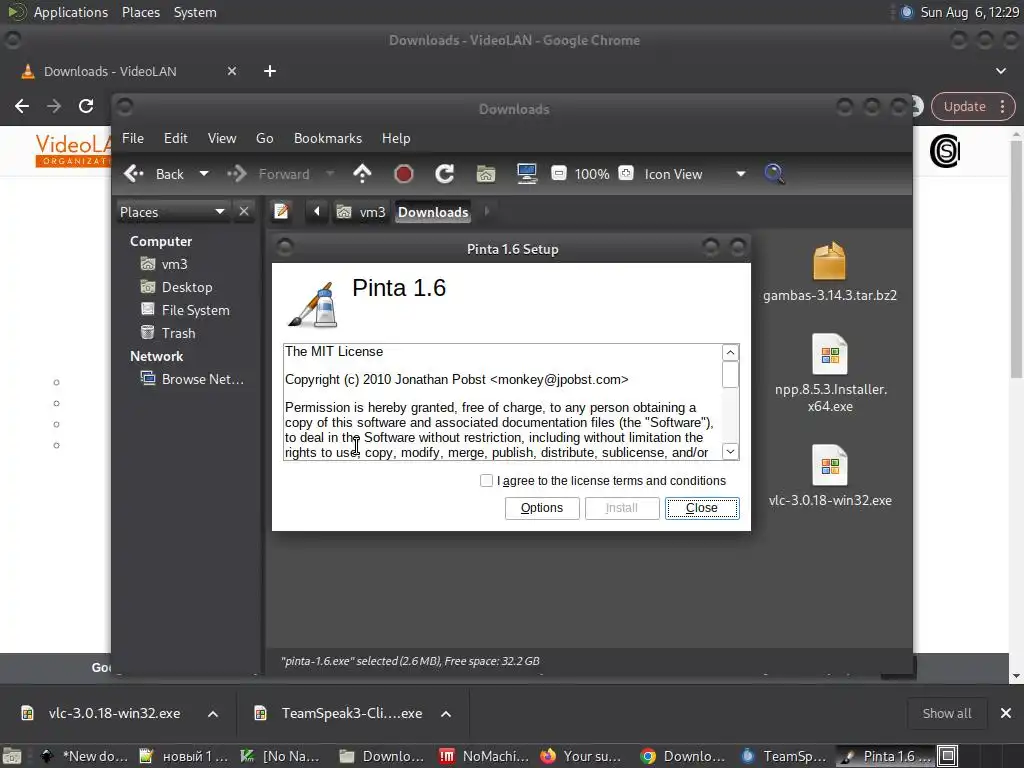Expand the Back history dropdown arrow
The height and width of the screenshot is (768, 1024).
tap(204, 174)
